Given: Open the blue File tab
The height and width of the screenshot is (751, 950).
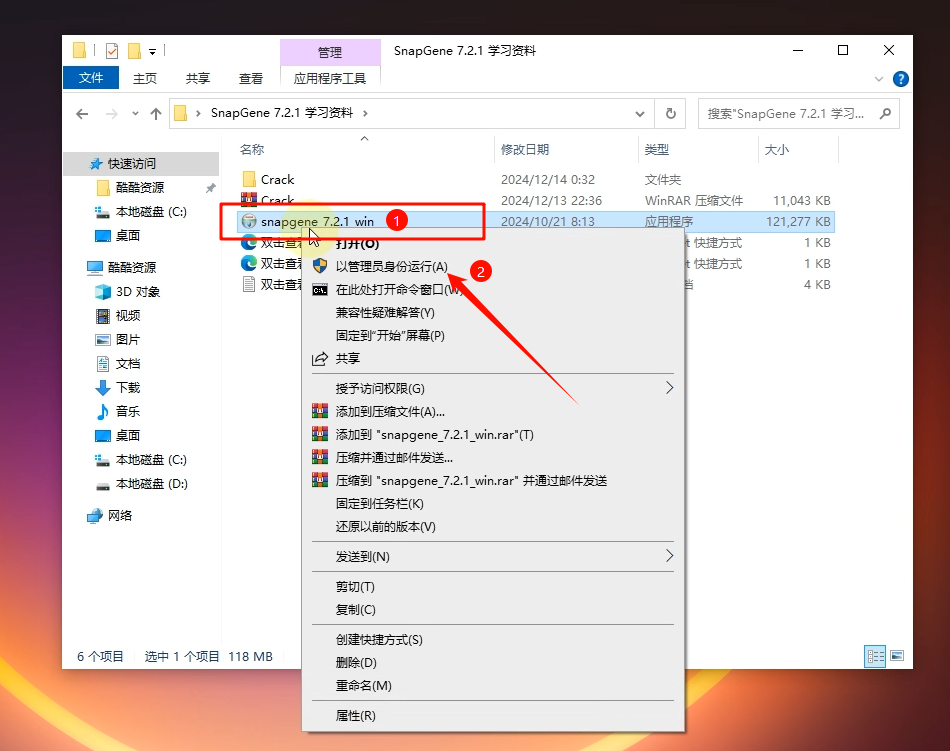Looking at the screenshot, I should (91, 78).
